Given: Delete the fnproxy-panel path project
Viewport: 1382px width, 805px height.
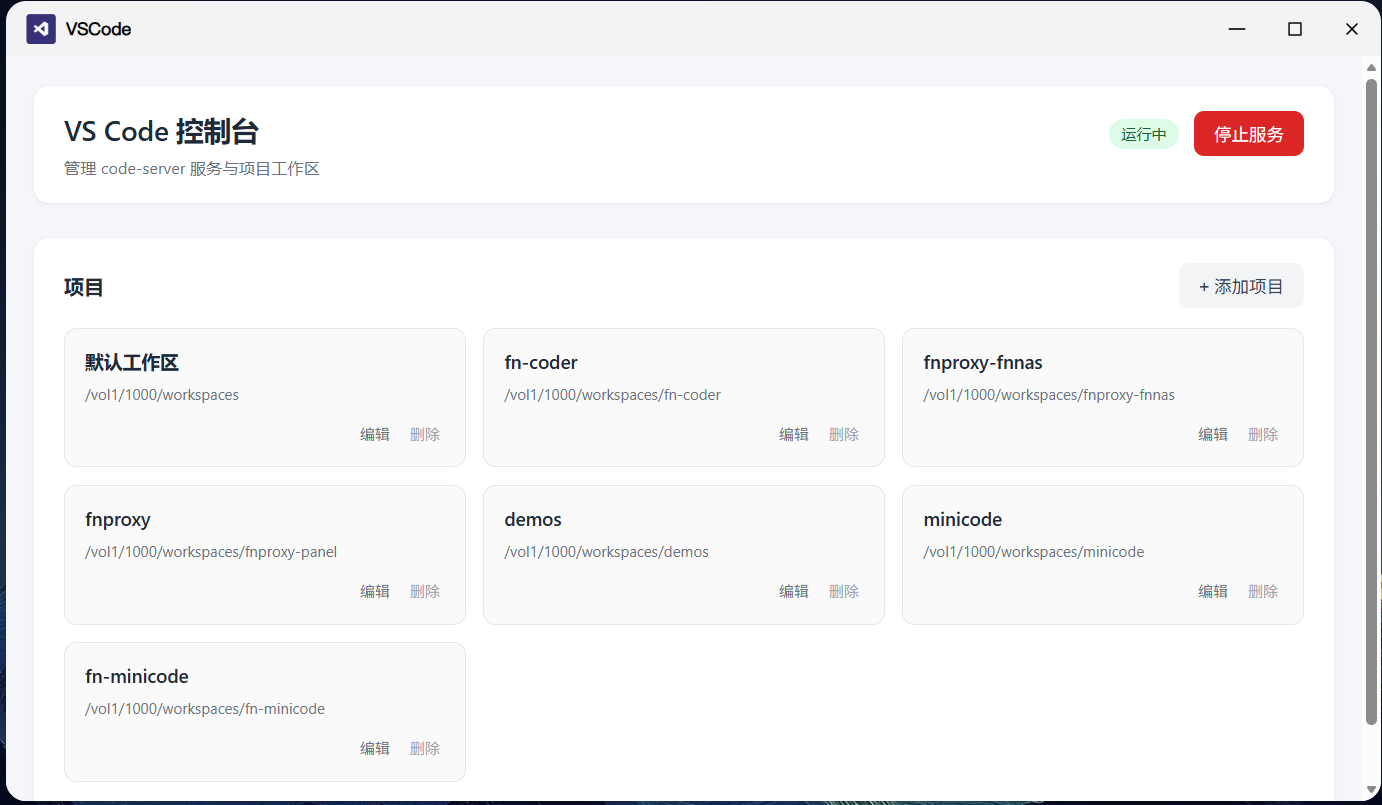Looking at the screenshot, I should [425, 591].
